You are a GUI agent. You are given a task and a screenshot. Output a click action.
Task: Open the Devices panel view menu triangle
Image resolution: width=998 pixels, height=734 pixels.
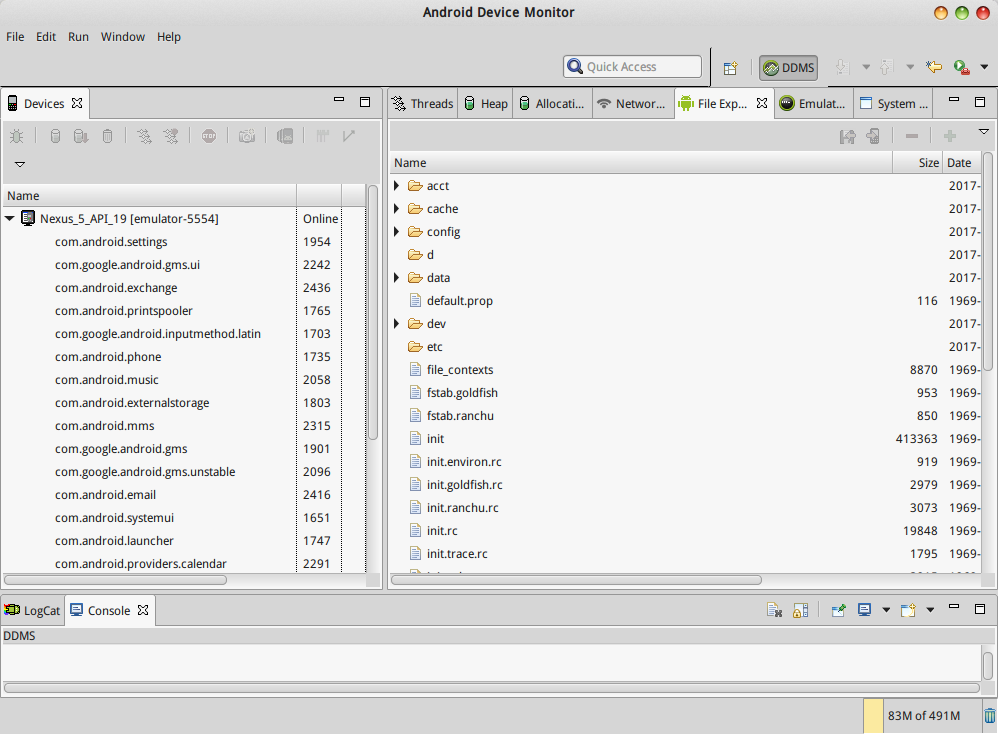20,164
